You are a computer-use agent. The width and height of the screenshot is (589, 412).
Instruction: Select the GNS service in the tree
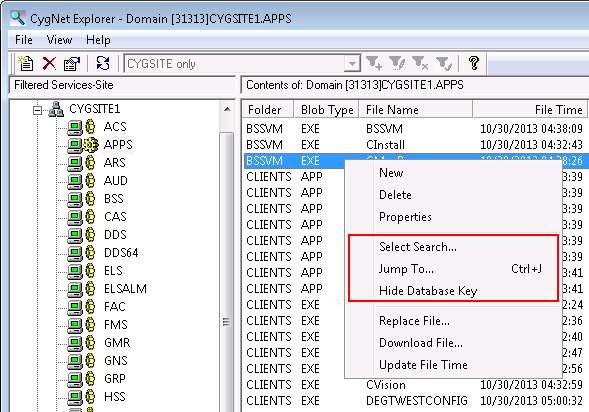pos(116,361)
